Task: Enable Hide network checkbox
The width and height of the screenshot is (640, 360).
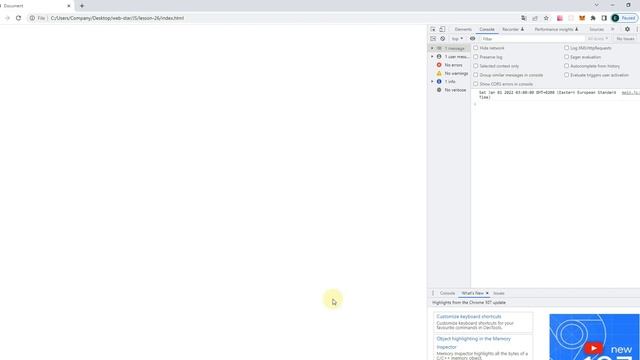Action: click(476, 48)
